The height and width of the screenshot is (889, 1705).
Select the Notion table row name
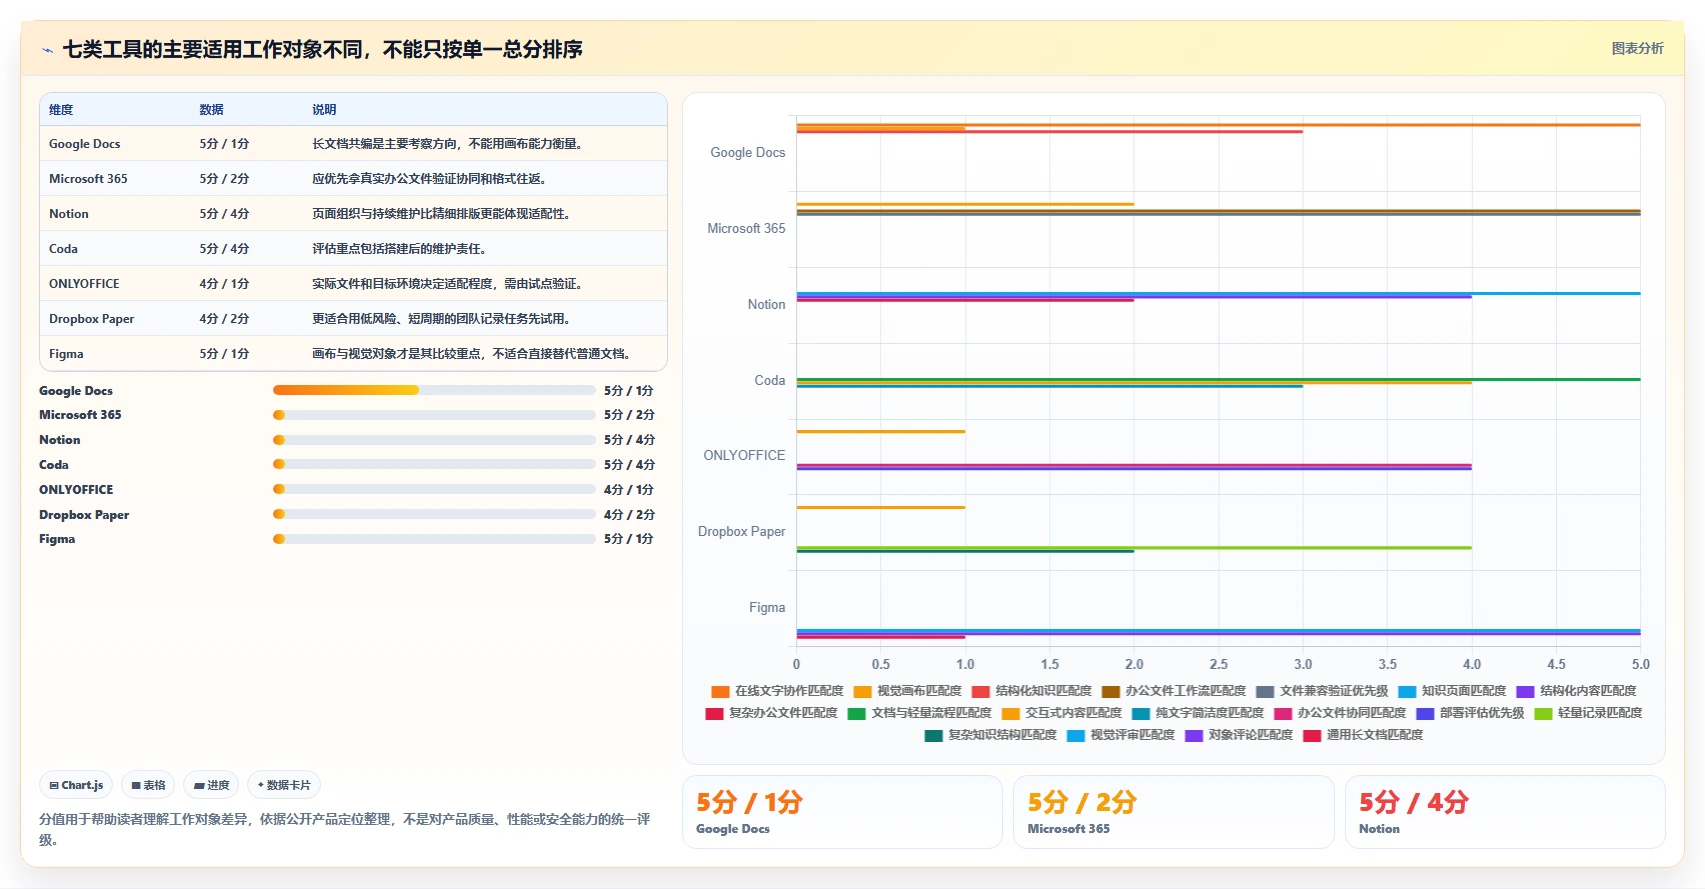coord(68,214)
